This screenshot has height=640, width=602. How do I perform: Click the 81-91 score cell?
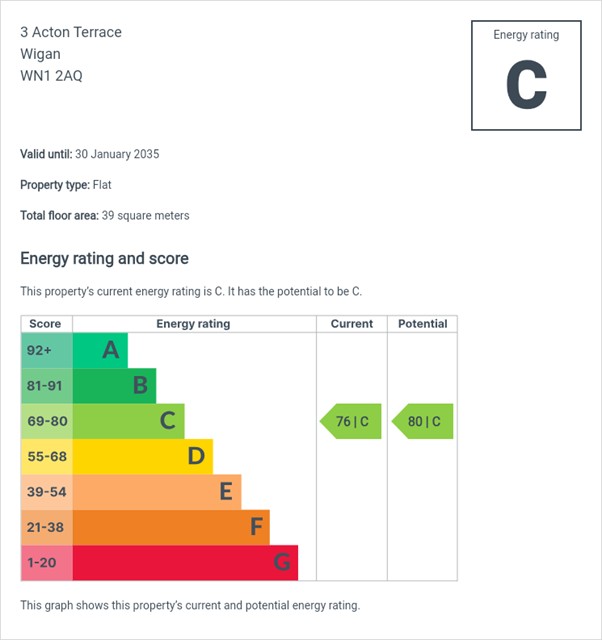(46, 385)
